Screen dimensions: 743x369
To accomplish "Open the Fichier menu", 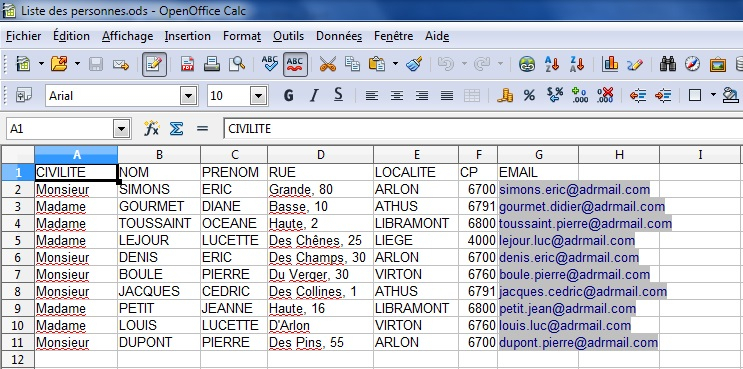I will 24,36.
